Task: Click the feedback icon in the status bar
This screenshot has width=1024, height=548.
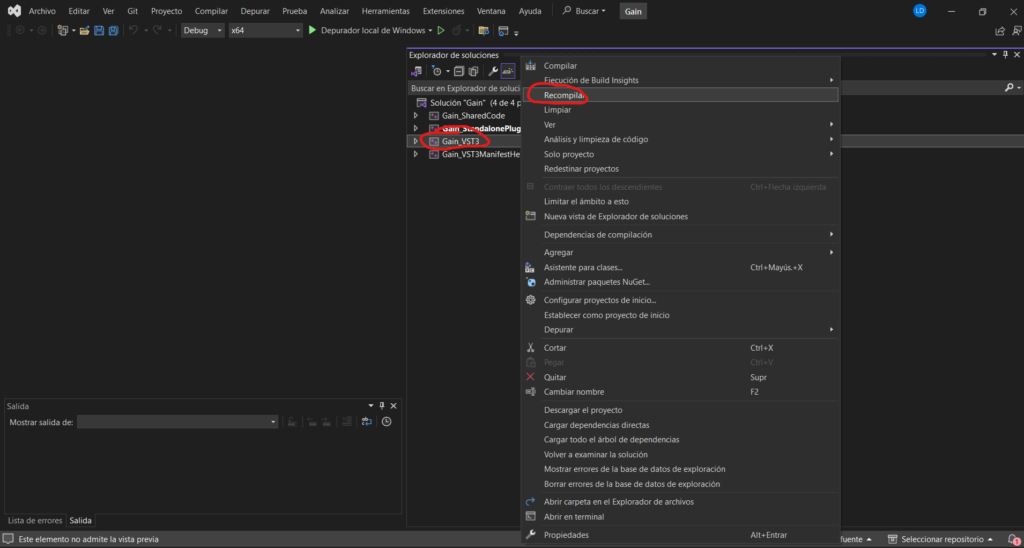Action: tap(9, 540)
